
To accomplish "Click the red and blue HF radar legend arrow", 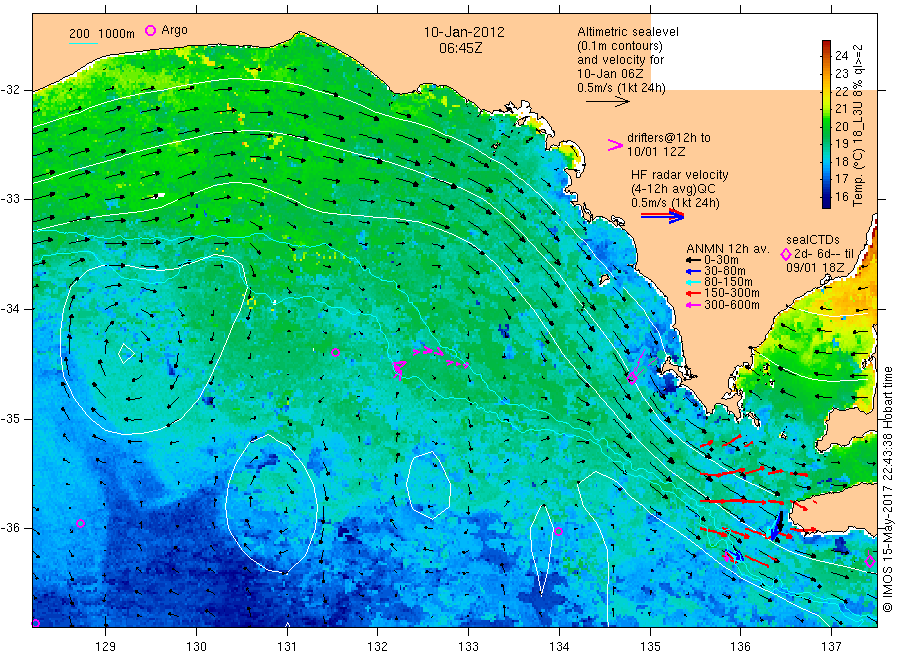I will tap(662, 216).
